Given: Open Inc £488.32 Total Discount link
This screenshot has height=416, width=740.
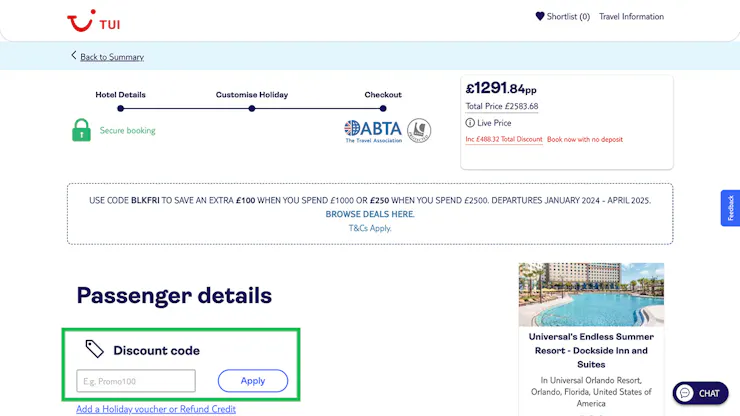Looking at the screenshot, I should [x=504, y=139].
